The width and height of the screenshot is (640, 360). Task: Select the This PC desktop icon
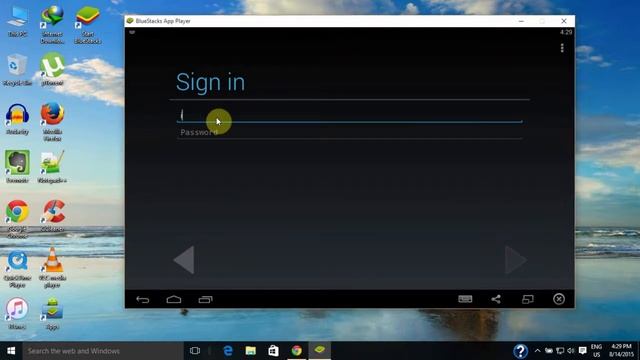tap(18, 22)
